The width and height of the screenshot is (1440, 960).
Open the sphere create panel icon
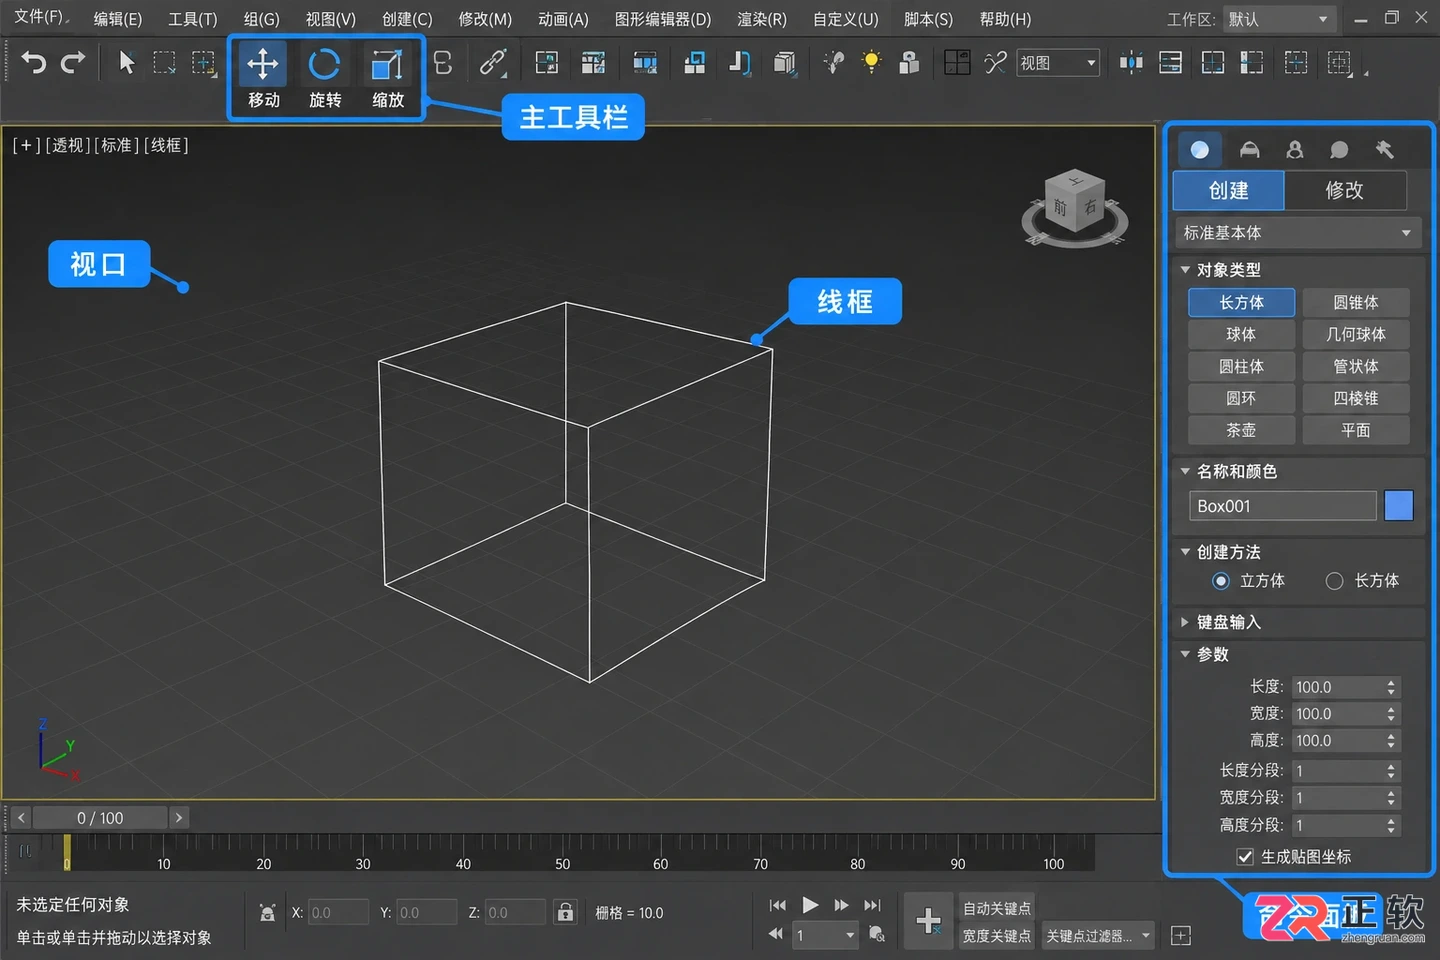[1199, 149]
